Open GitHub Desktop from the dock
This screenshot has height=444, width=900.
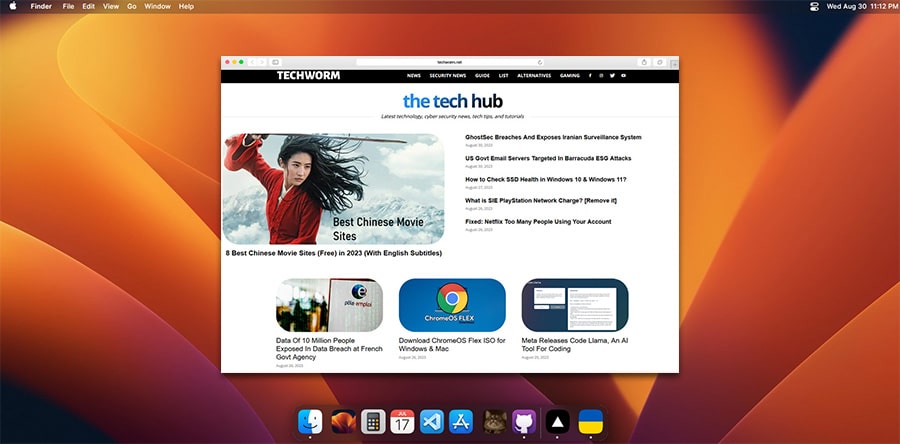(523, 422)
